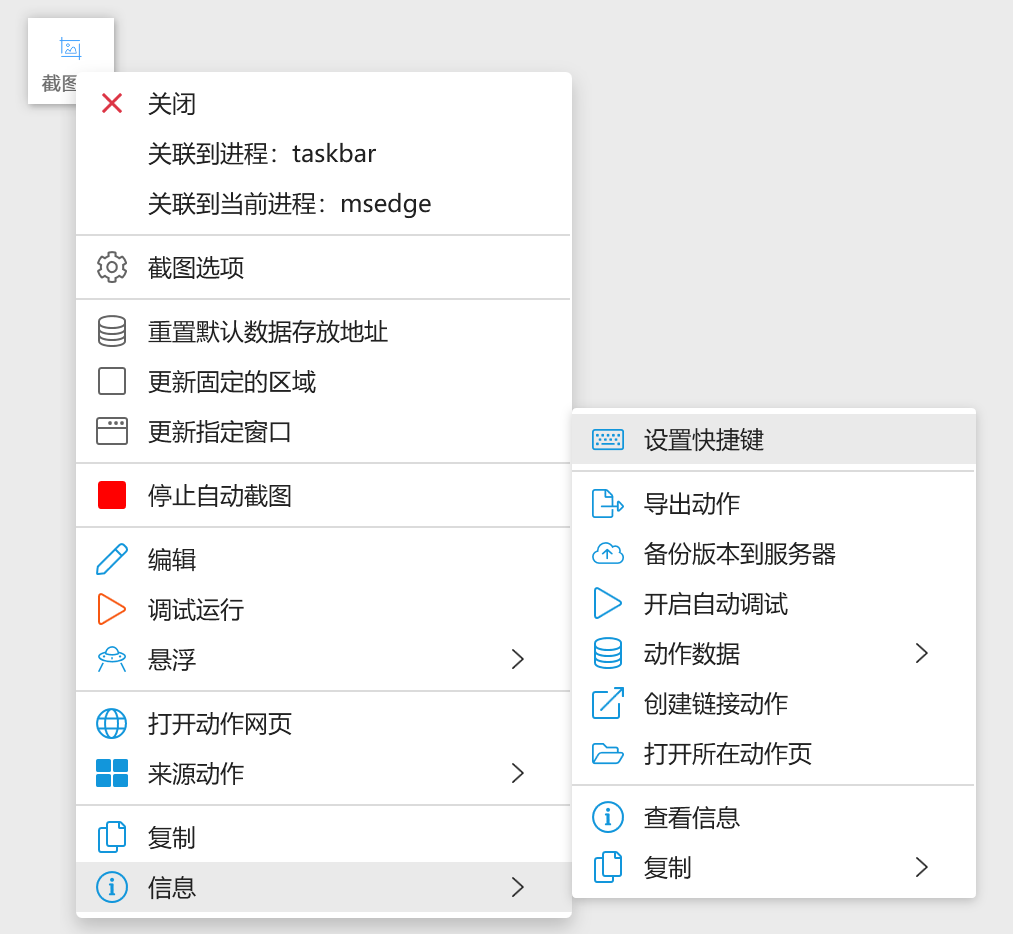
Task: Expand the 悬浮 submenu arrow
Action: 517,659
